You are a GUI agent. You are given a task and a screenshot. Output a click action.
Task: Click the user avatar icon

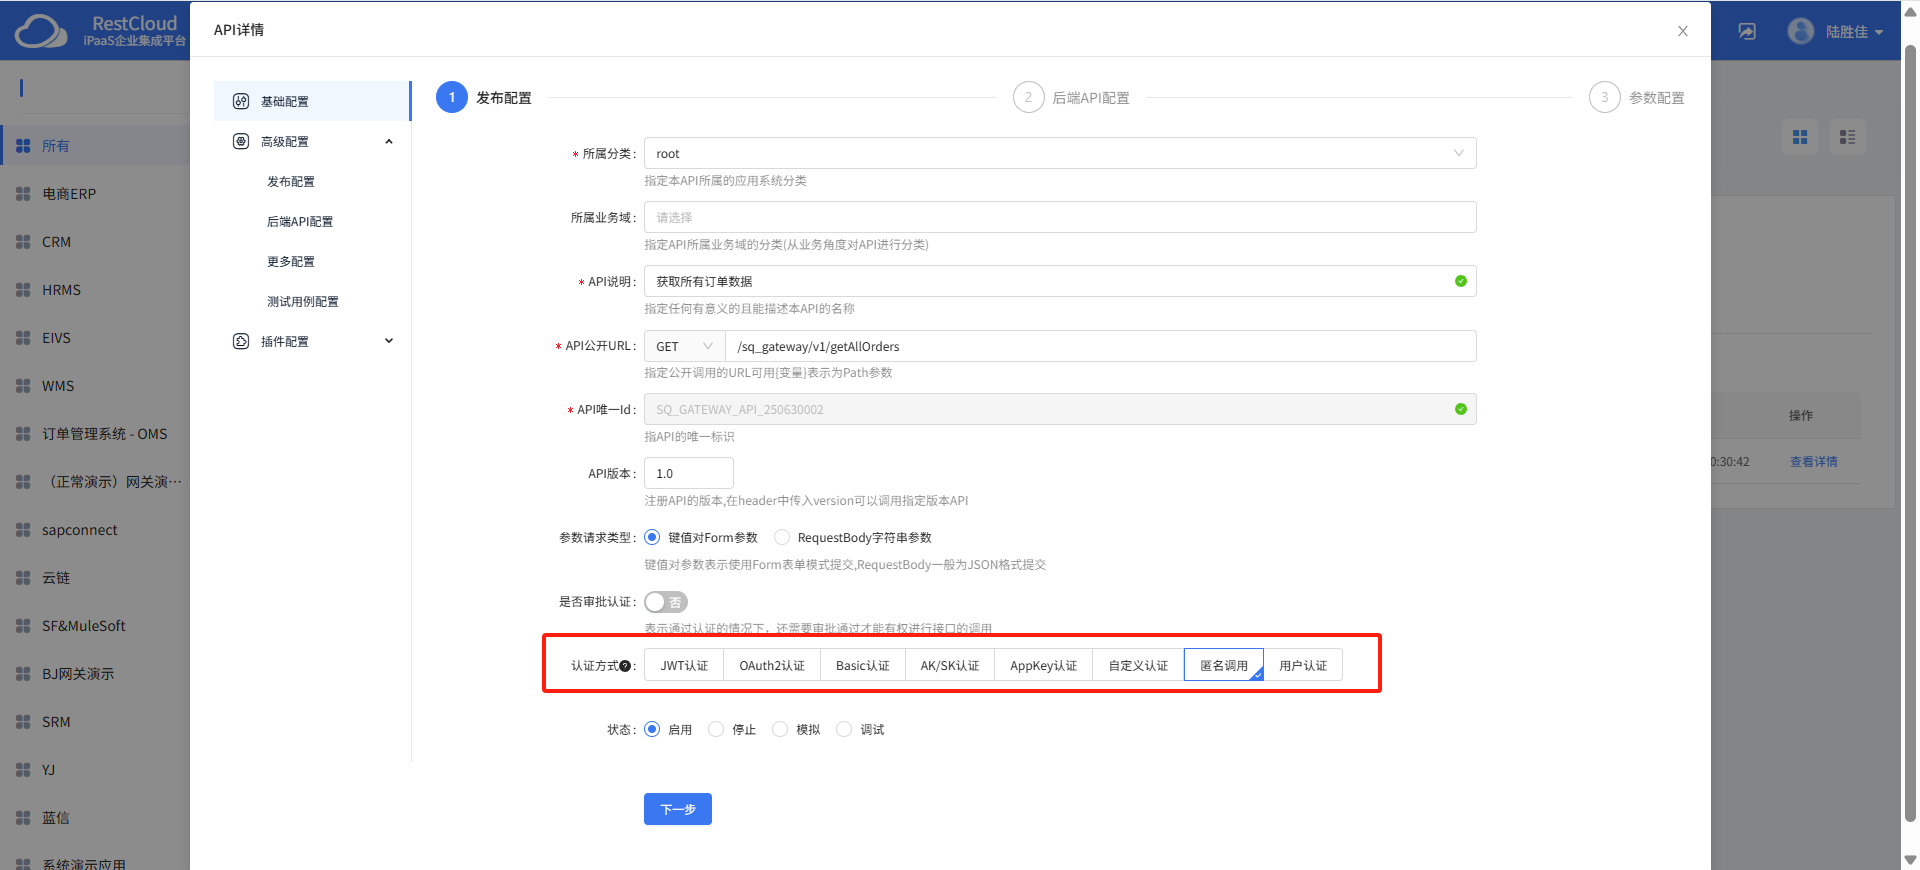coord(1801,31)
